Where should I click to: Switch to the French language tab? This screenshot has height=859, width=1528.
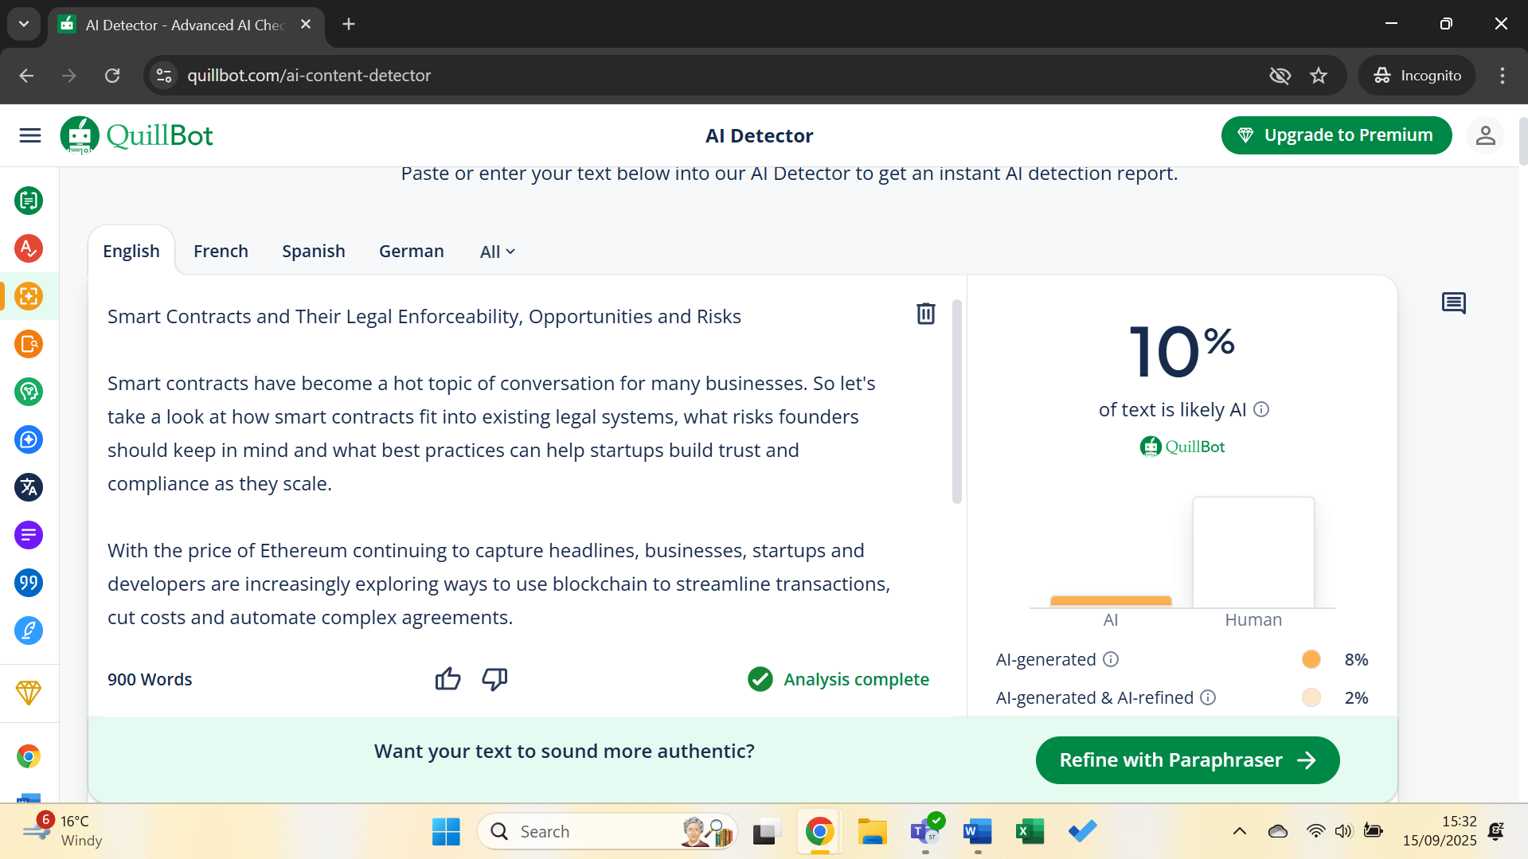[220, 251]
